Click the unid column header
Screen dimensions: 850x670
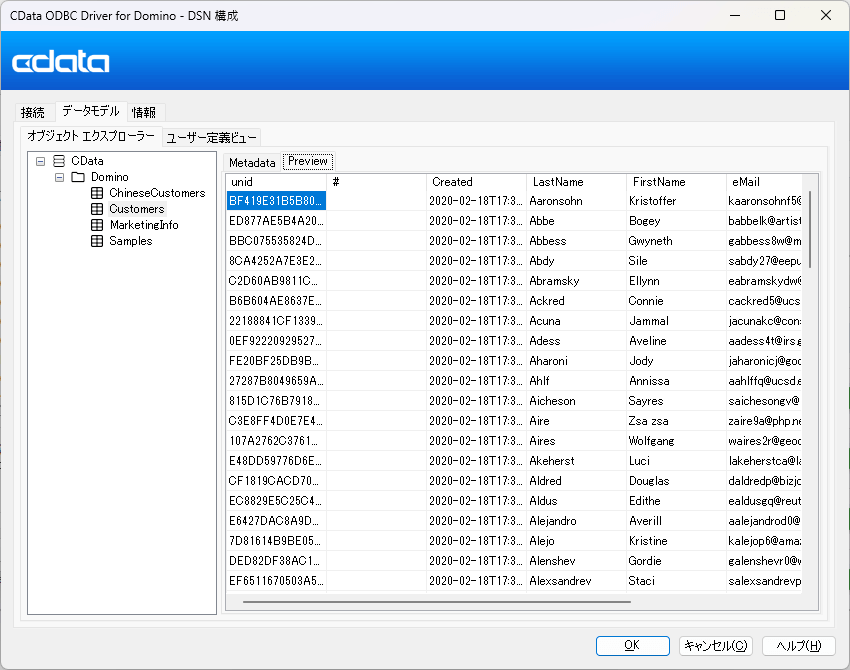276,182
